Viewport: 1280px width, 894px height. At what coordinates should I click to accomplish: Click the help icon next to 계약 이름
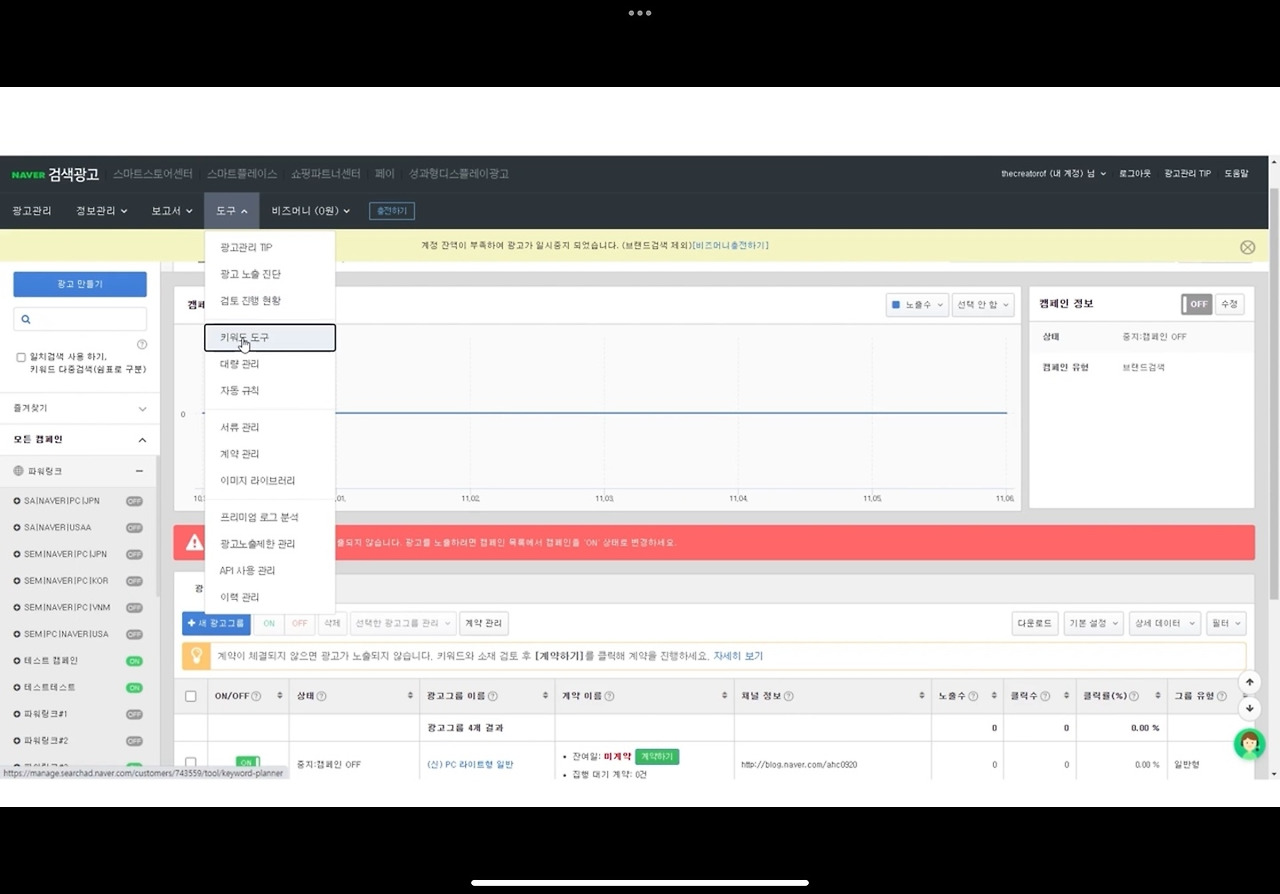[609, 696]
